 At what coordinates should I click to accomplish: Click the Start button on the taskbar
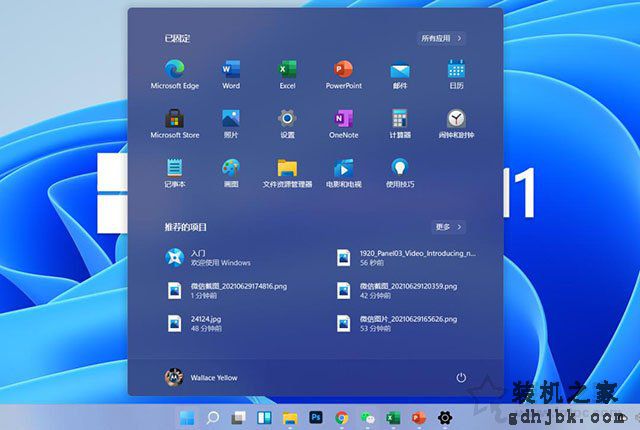point(187,417)
